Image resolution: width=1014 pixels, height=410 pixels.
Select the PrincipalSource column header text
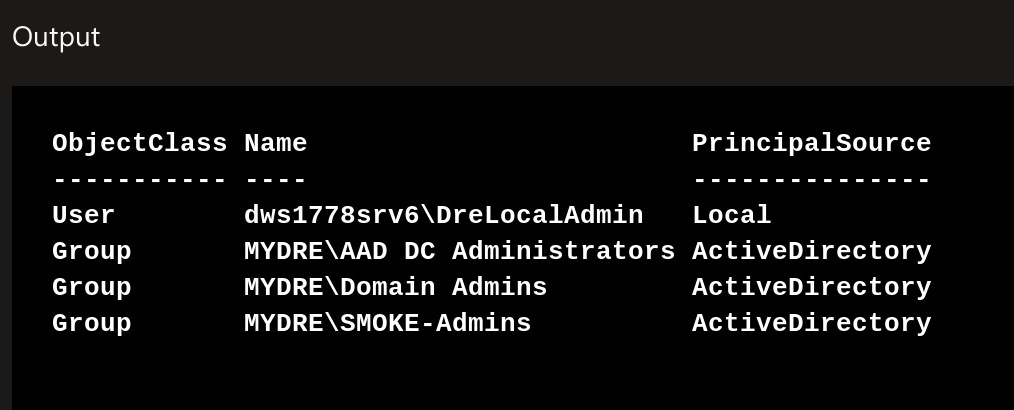pyautogui.click(x=812, y=144)
